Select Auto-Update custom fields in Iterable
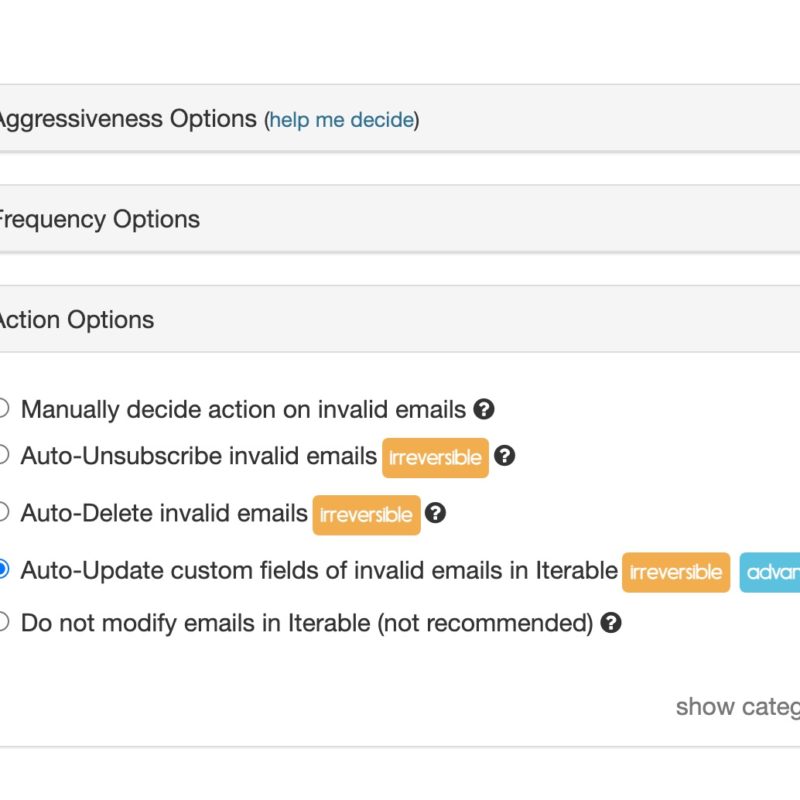Viewport: 800px width, 800px height. click(2, 570)
